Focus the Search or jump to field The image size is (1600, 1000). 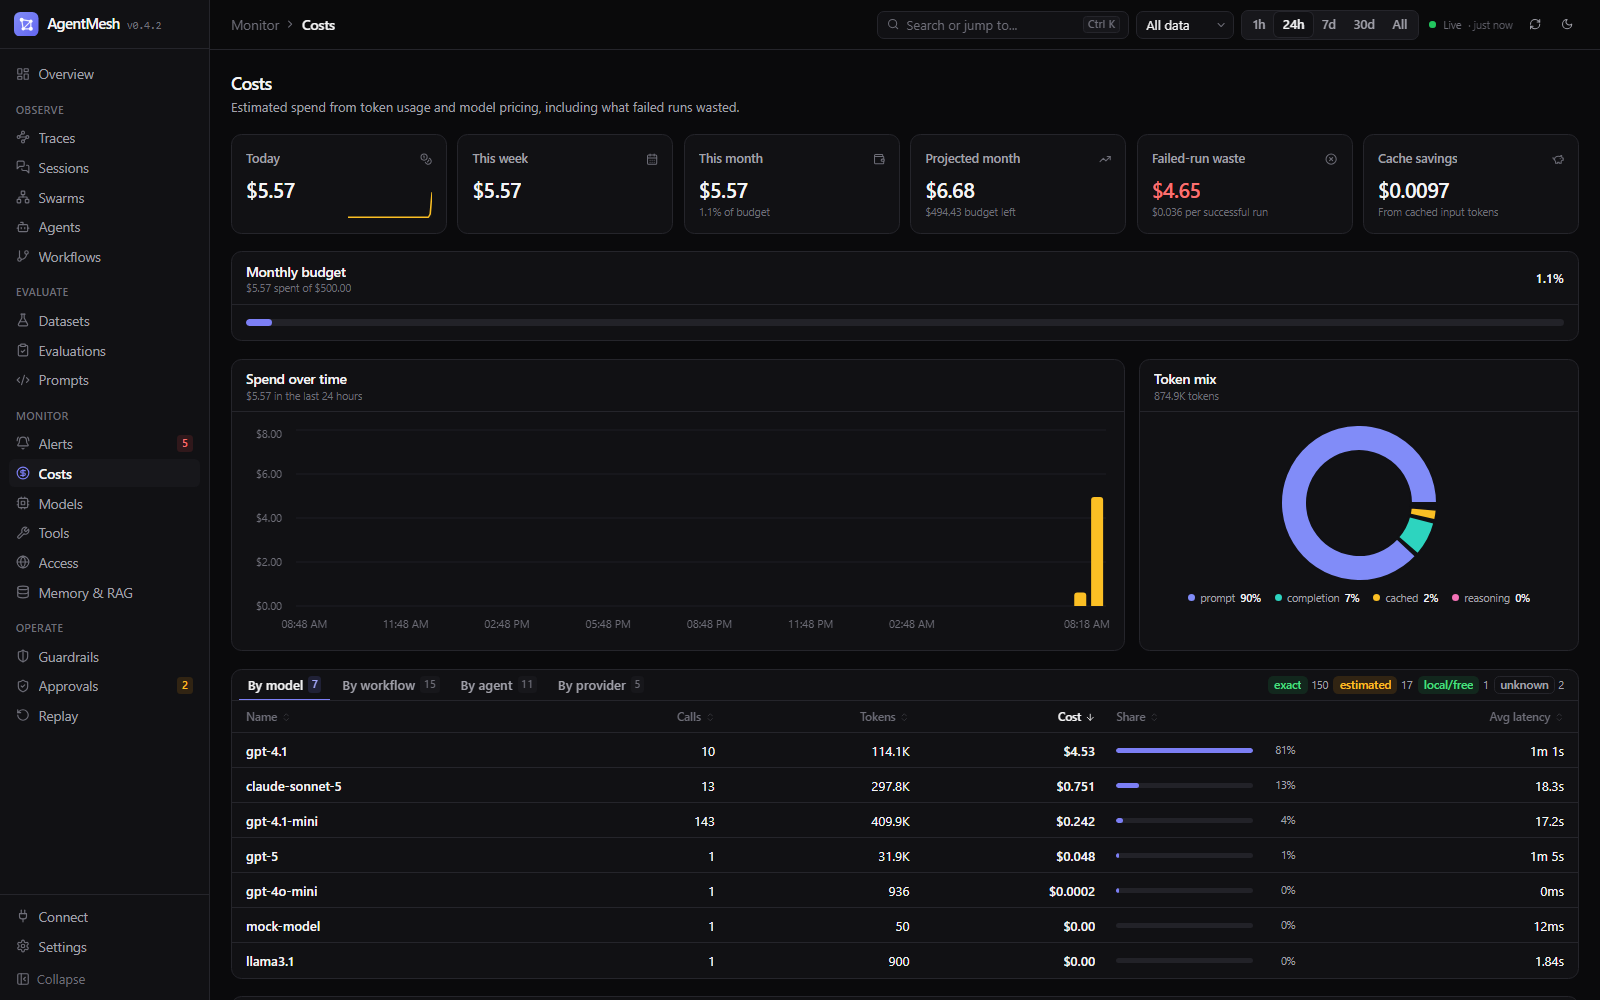tap(1003, 25)
